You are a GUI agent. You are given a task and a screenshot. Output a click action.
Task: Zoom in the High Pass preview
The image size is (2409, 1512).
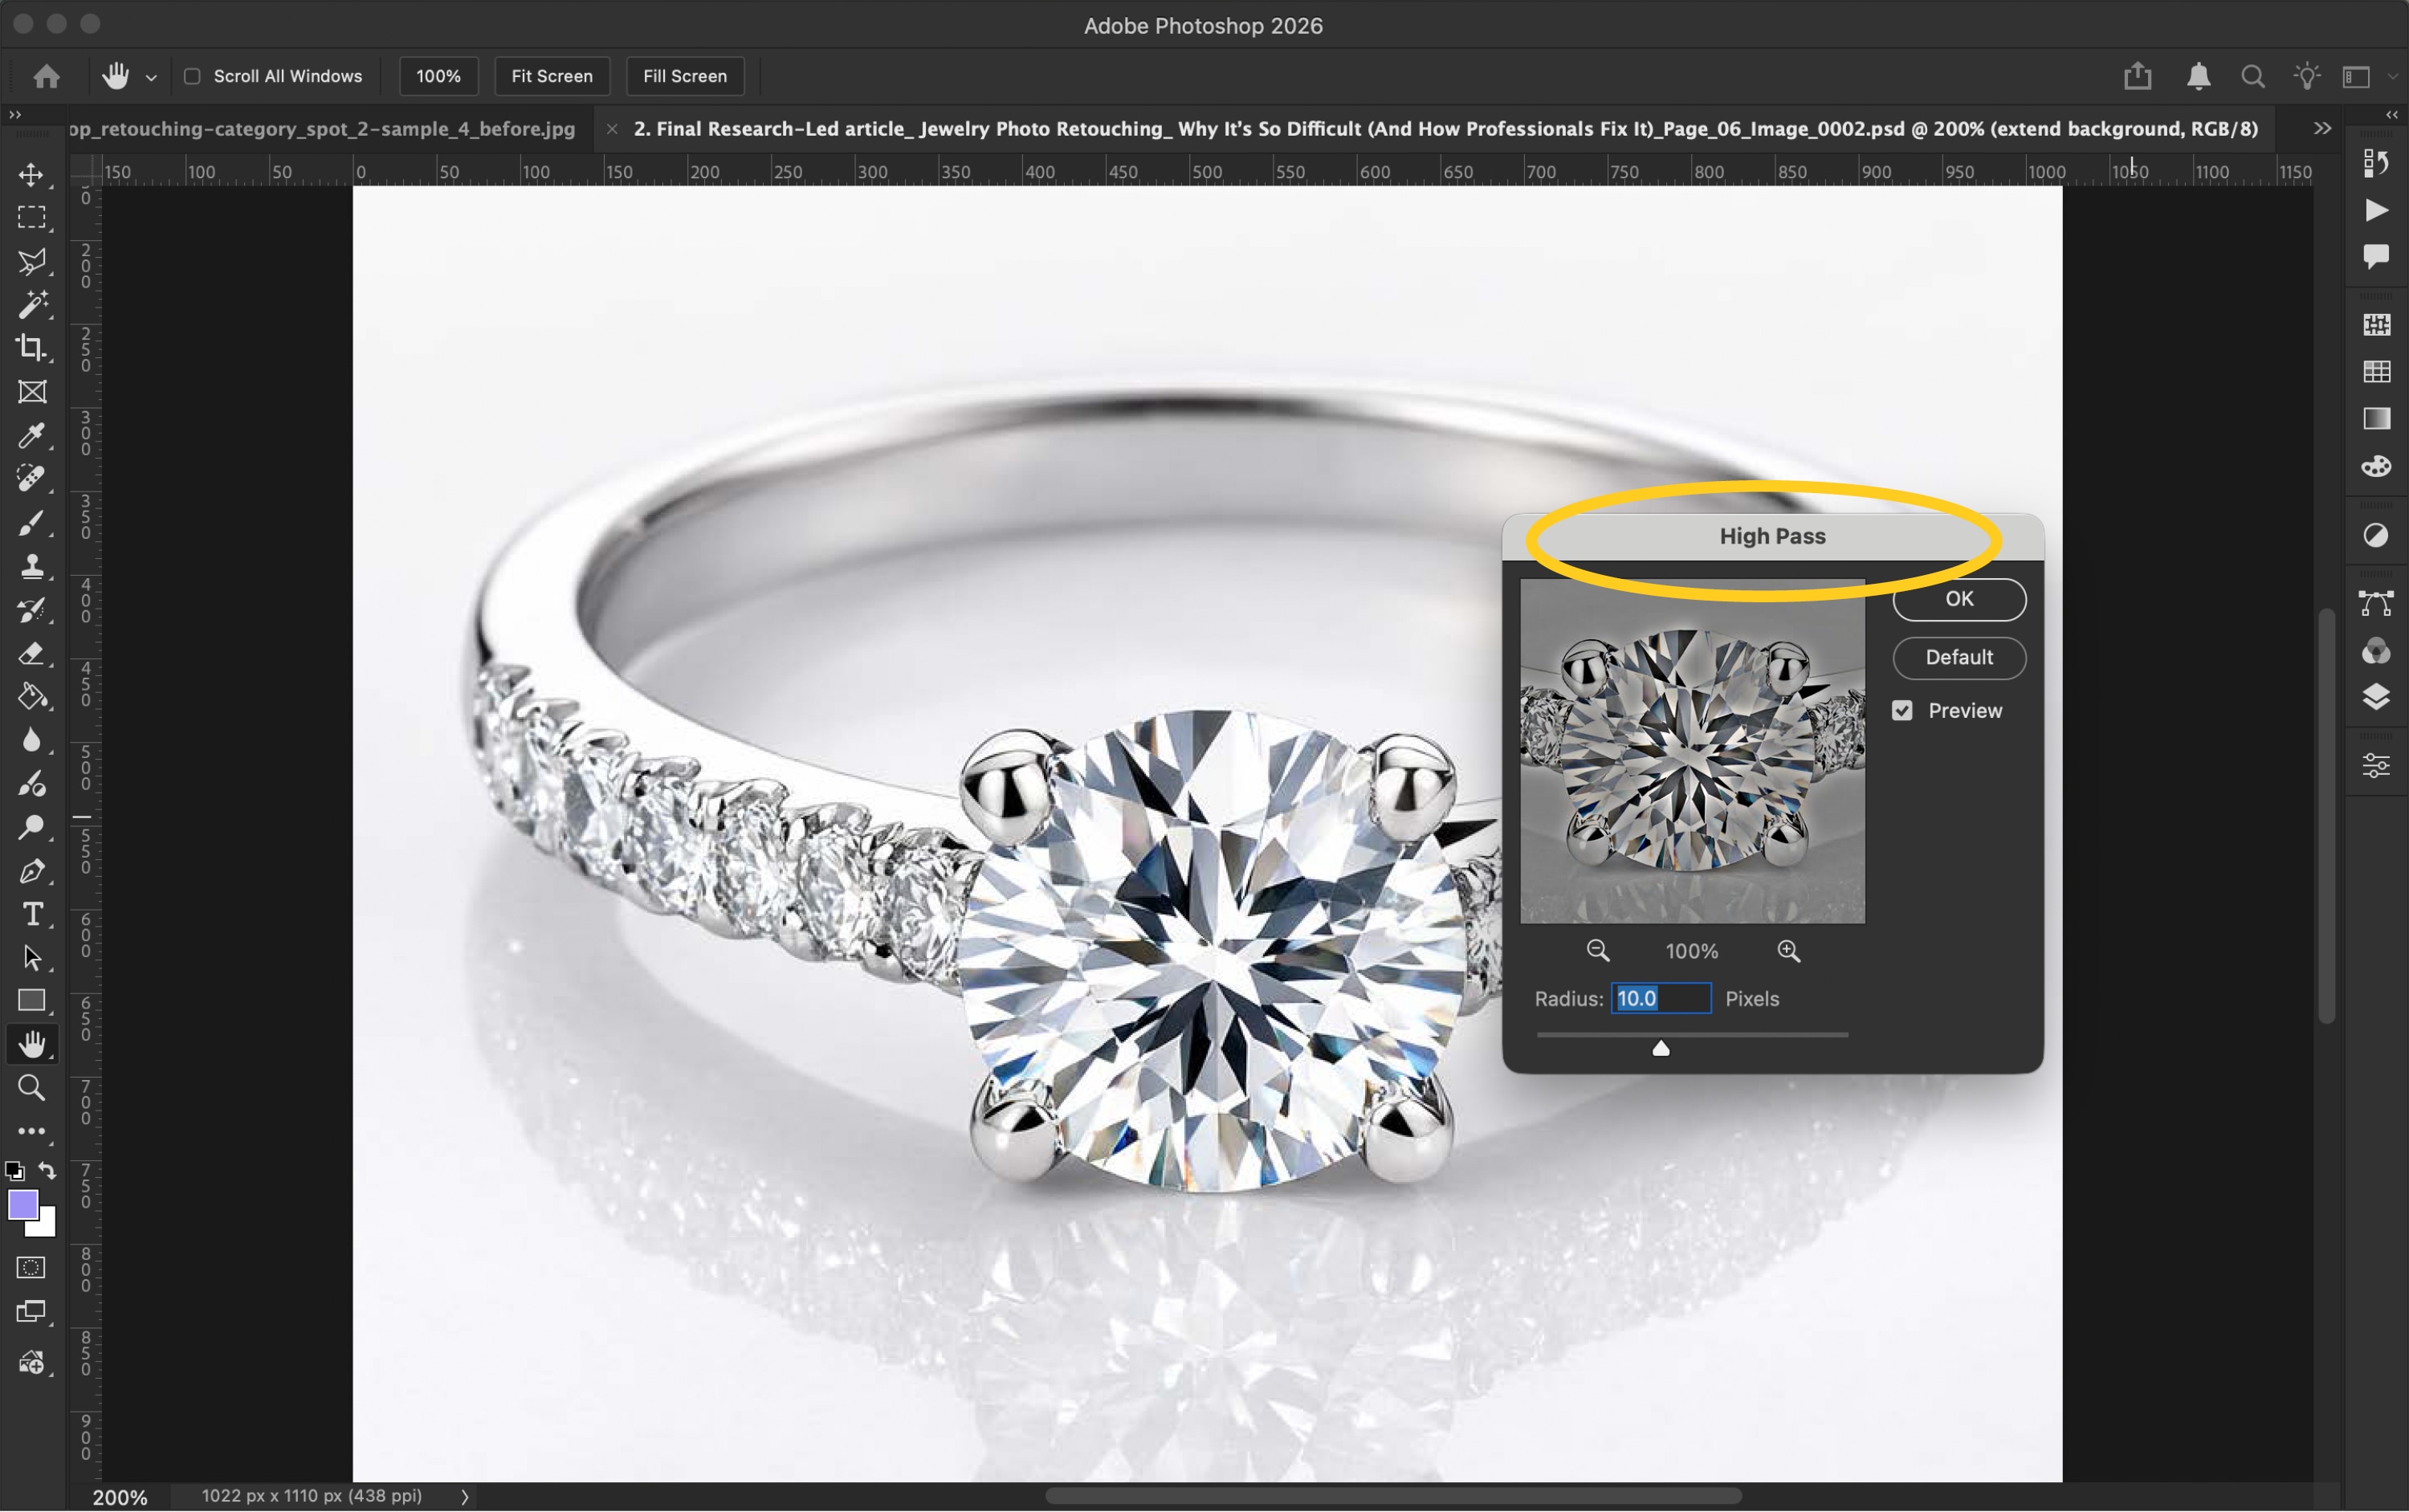pyautogui.click(x=1789, y=951)
